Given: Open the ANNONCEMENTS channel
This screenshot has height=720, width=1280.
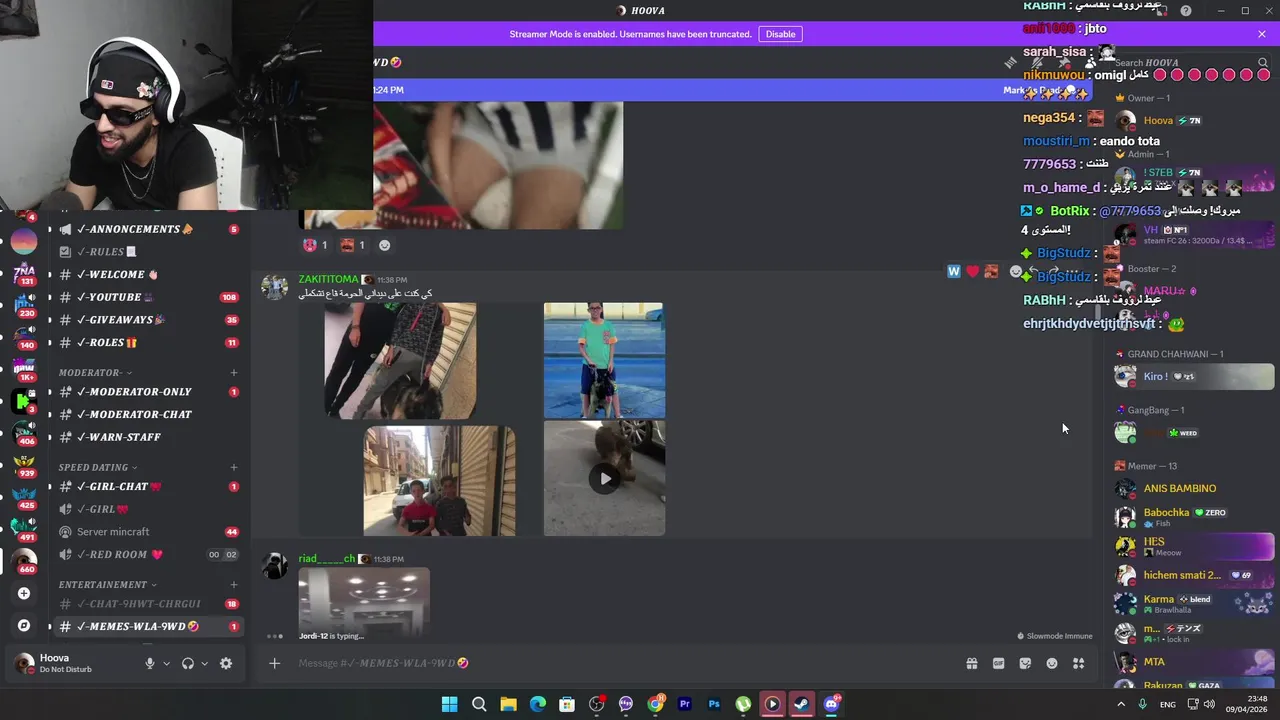Looking at the screenshot, I should click(147, 229).
